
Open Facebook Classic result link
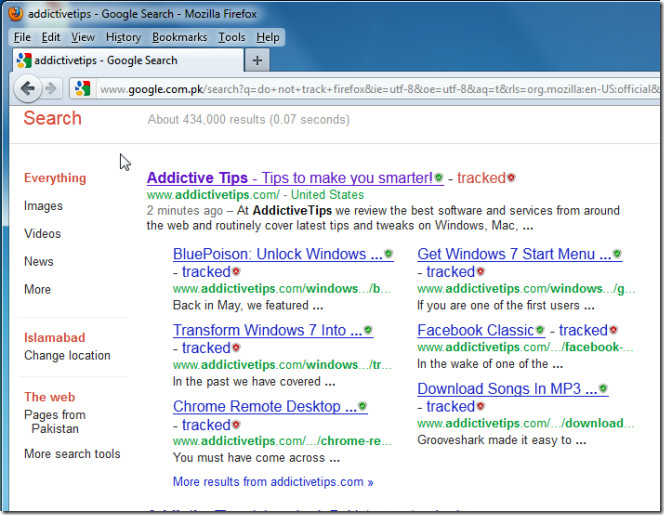pyautogui.click(x=476, y=330)
